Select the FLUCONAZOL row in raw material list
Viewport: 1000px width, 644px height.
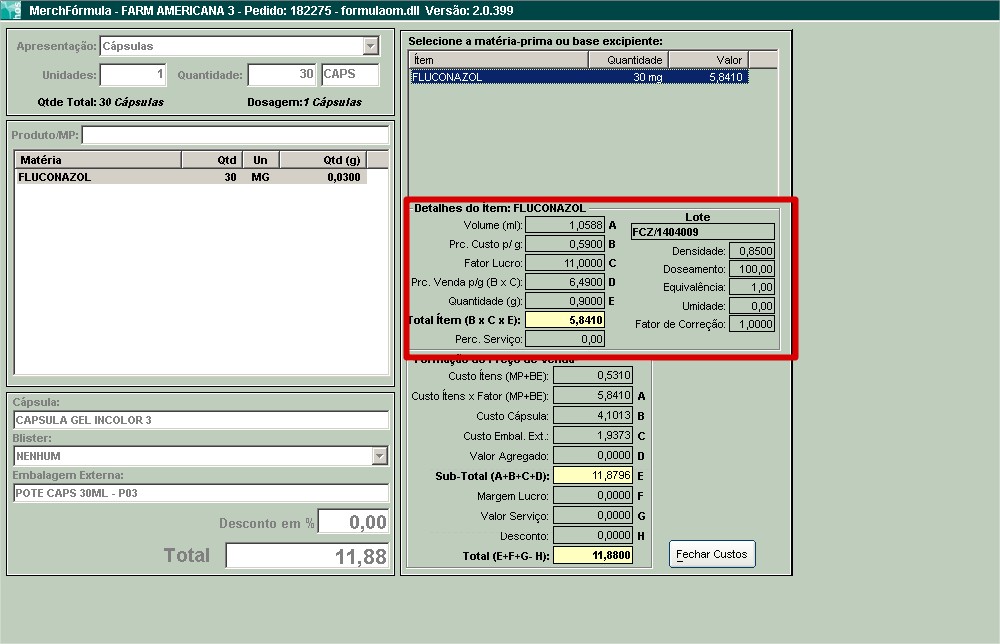coord(578,76)
